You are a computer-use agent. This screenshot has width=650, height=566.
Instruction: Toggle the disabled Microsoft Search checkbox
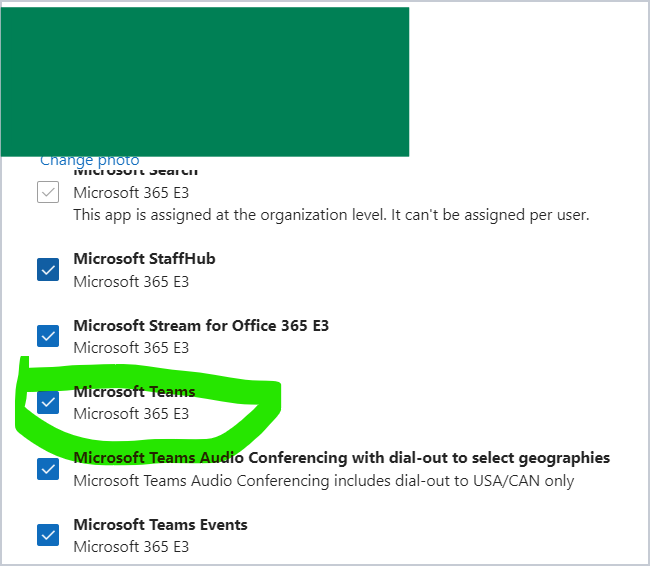tap(48, 192)
